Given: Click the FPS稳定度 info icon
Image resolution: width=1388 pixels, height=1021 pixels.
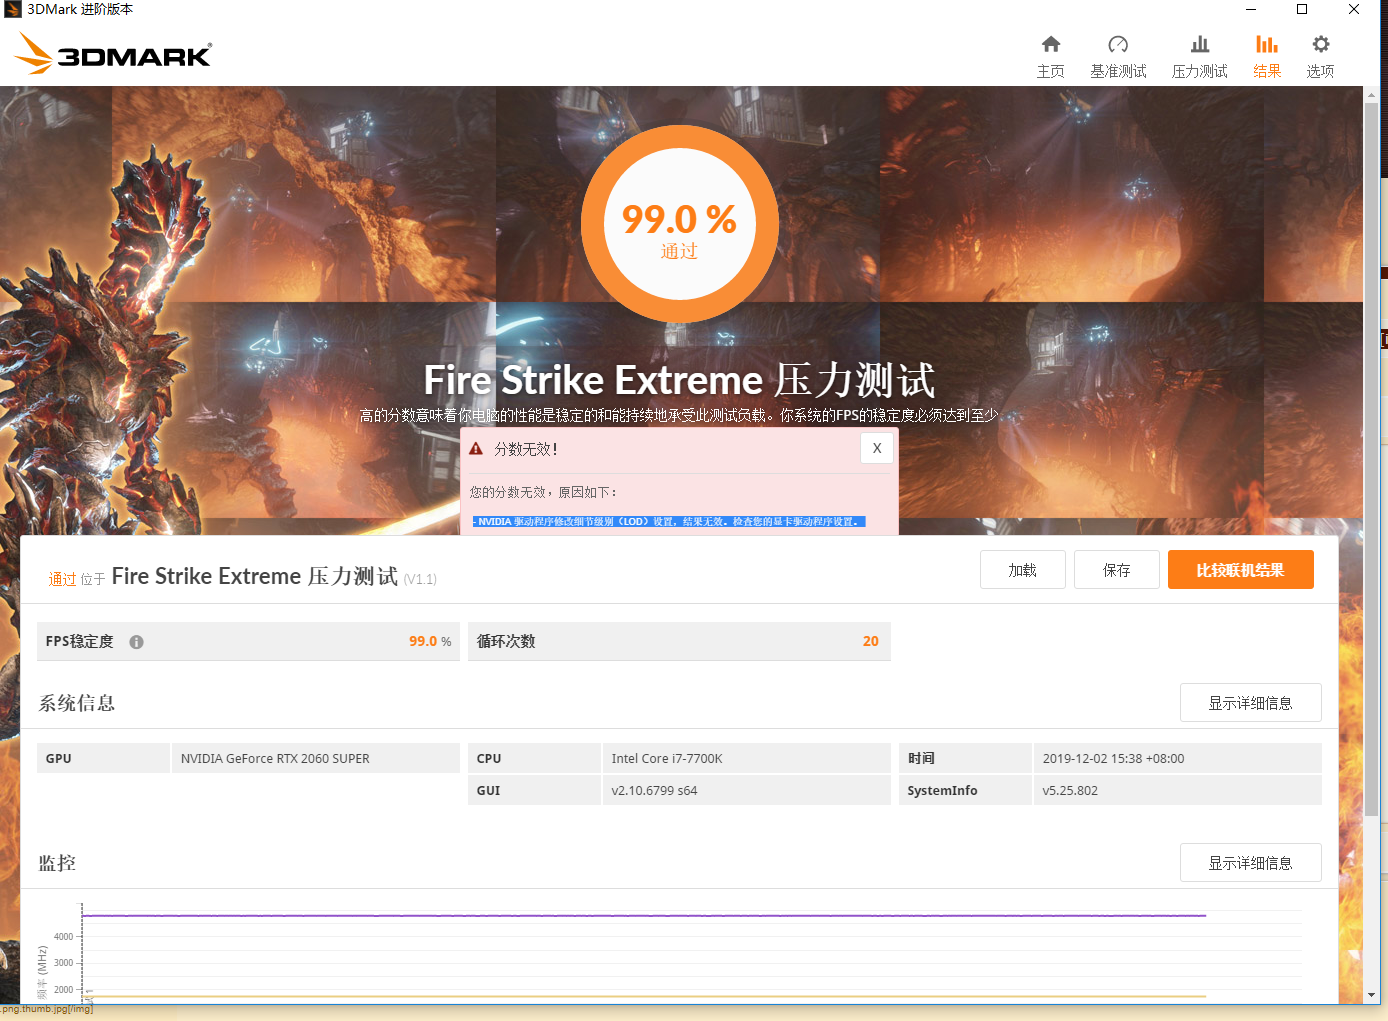Looking at the screenshot, I should (137, 641).
